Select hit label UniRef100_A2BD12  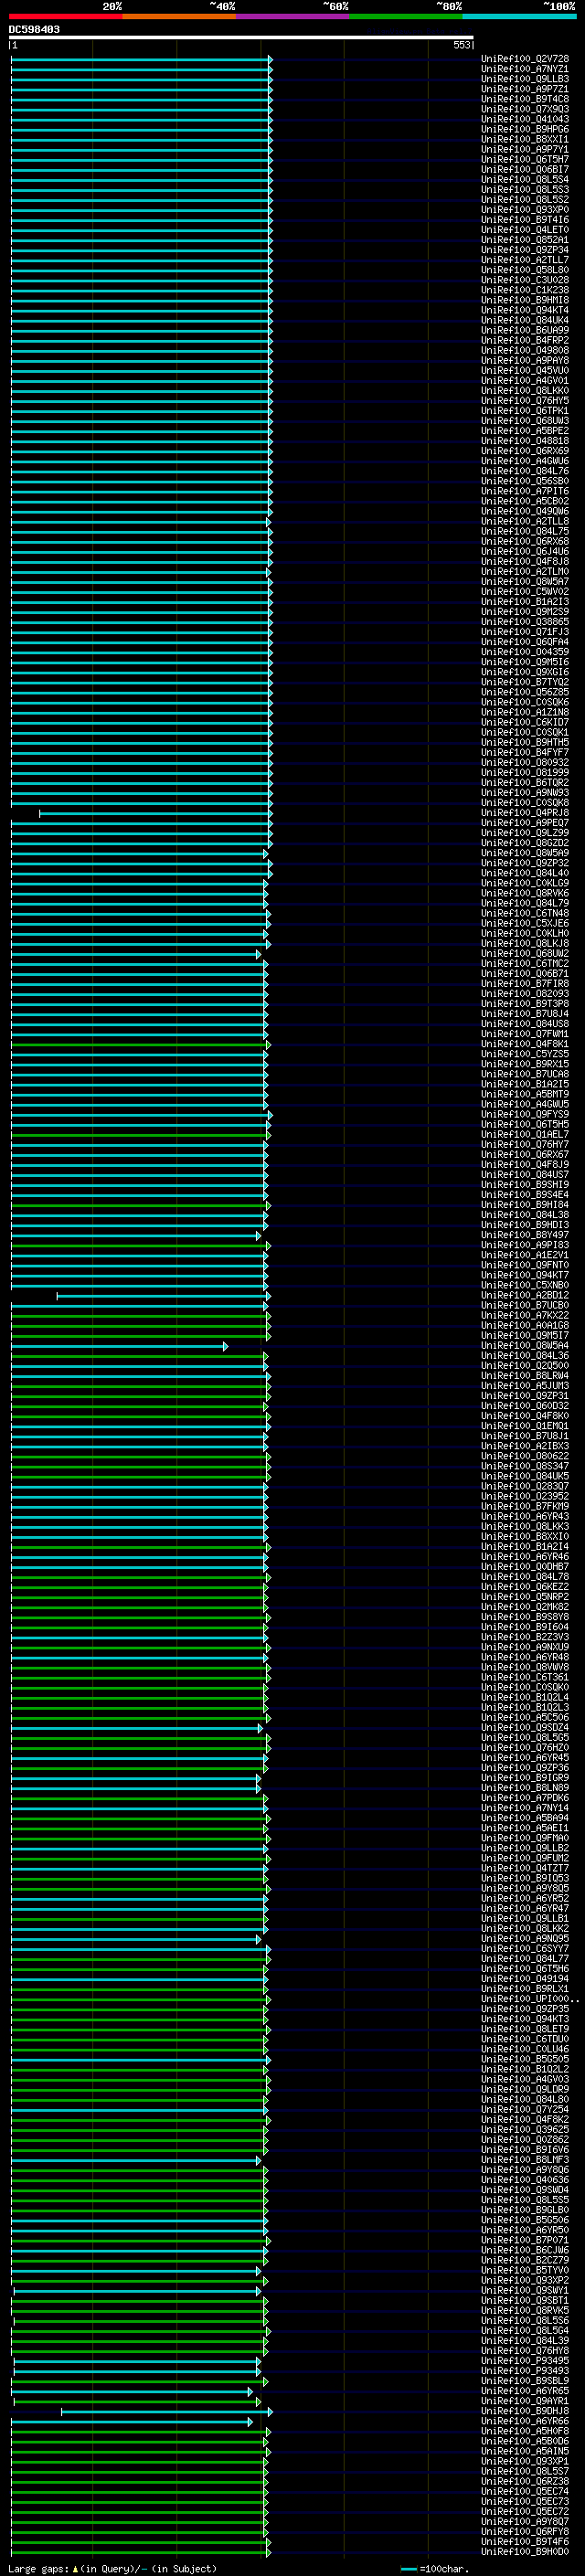click(x=524, y=1295)
